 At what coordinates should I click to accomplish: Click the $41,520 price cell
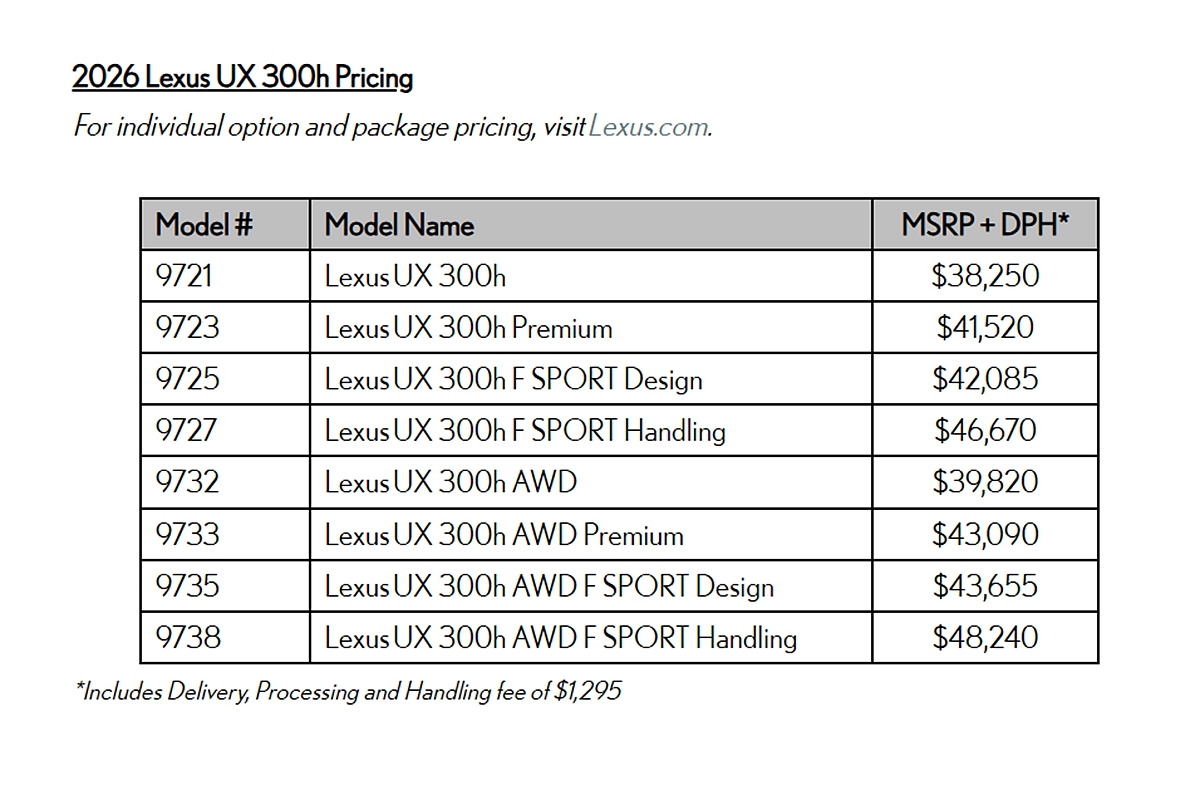pyautogui.click(x=984, y=328)
